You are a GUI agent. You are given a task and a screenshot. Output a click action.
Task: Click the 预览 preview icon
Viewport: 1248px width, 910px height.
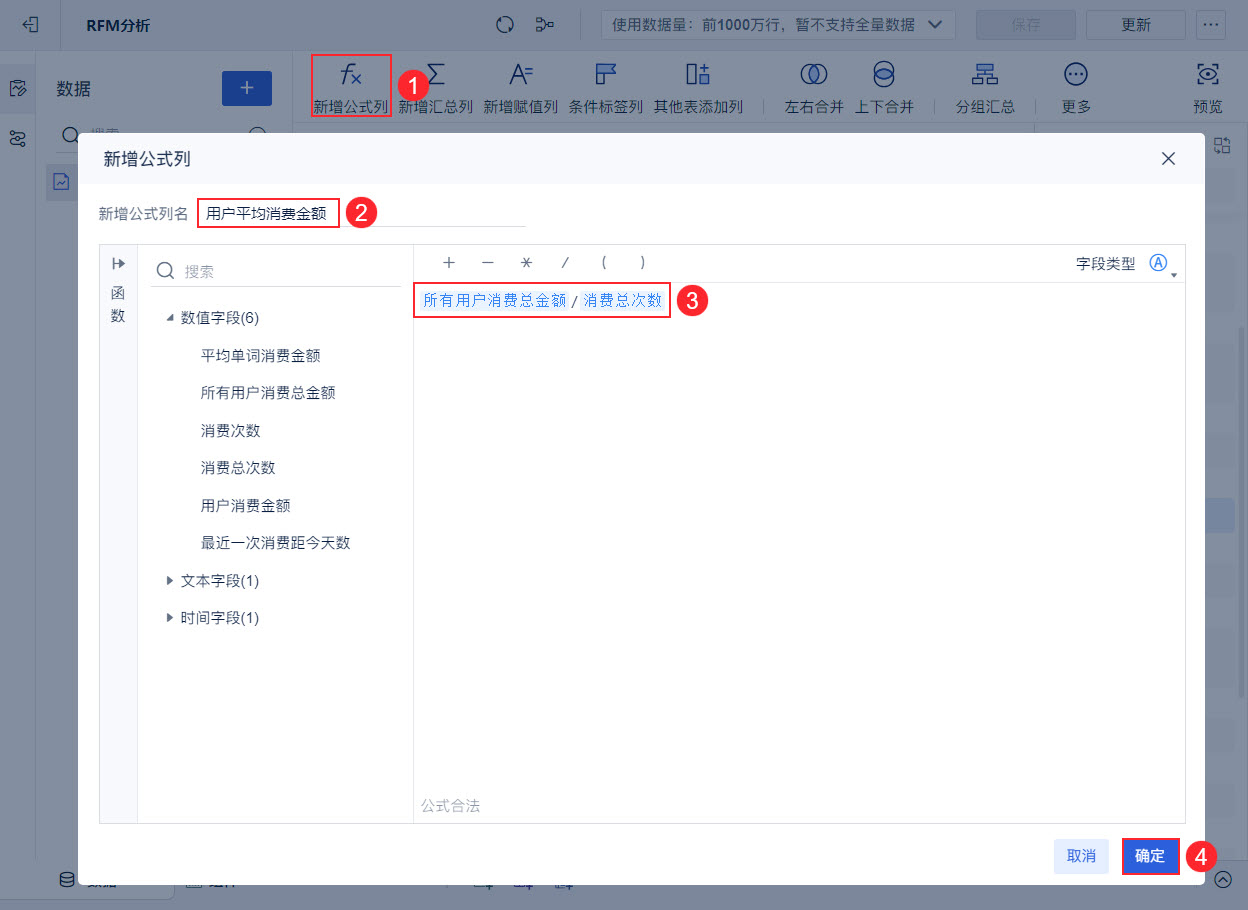point(1208,74)
